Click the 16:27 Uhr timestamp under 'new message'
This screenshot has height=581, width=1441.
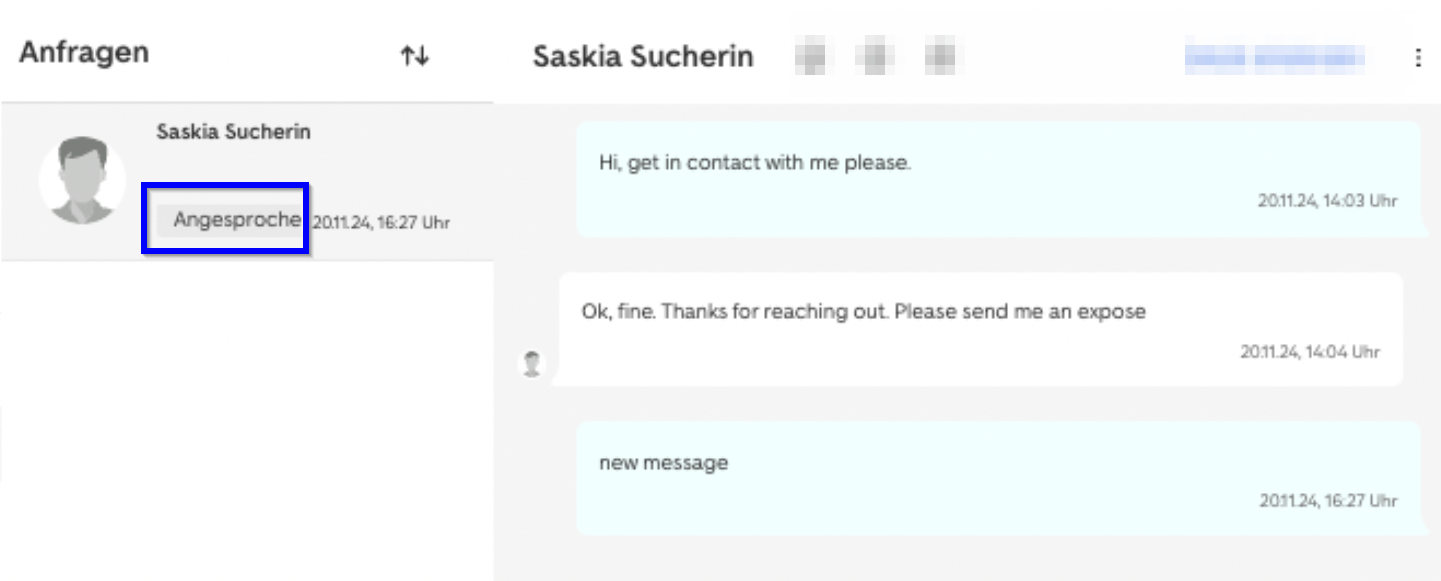1328,501
